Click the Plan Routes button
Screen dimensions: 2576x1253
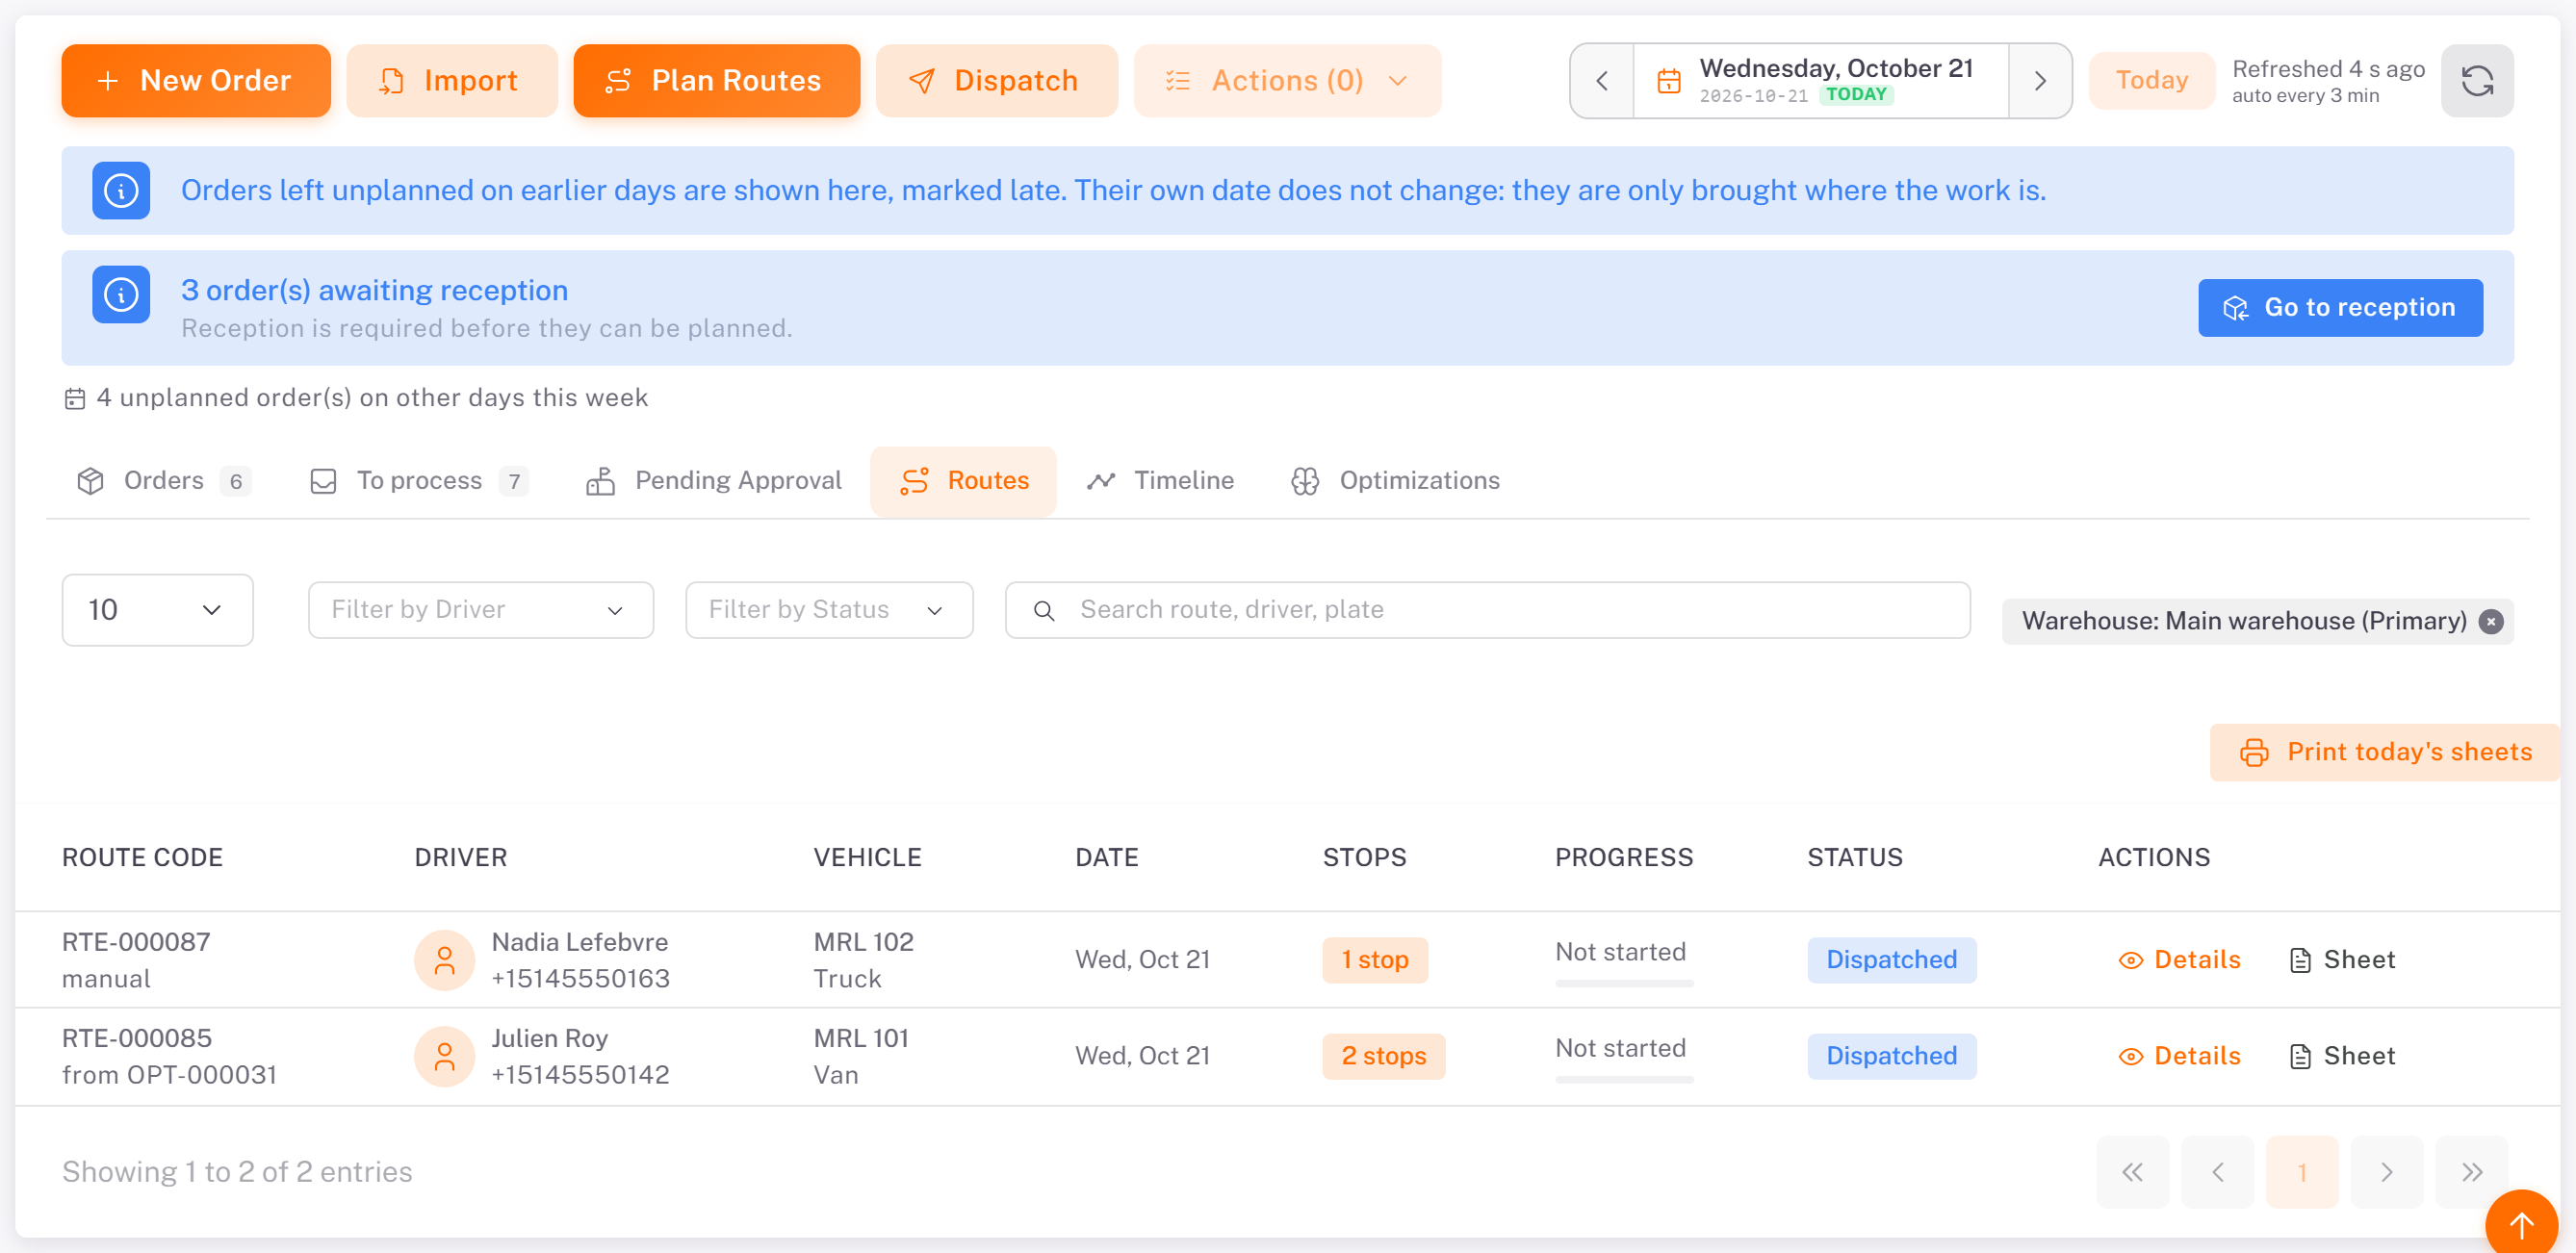click(x=716, y=81)
